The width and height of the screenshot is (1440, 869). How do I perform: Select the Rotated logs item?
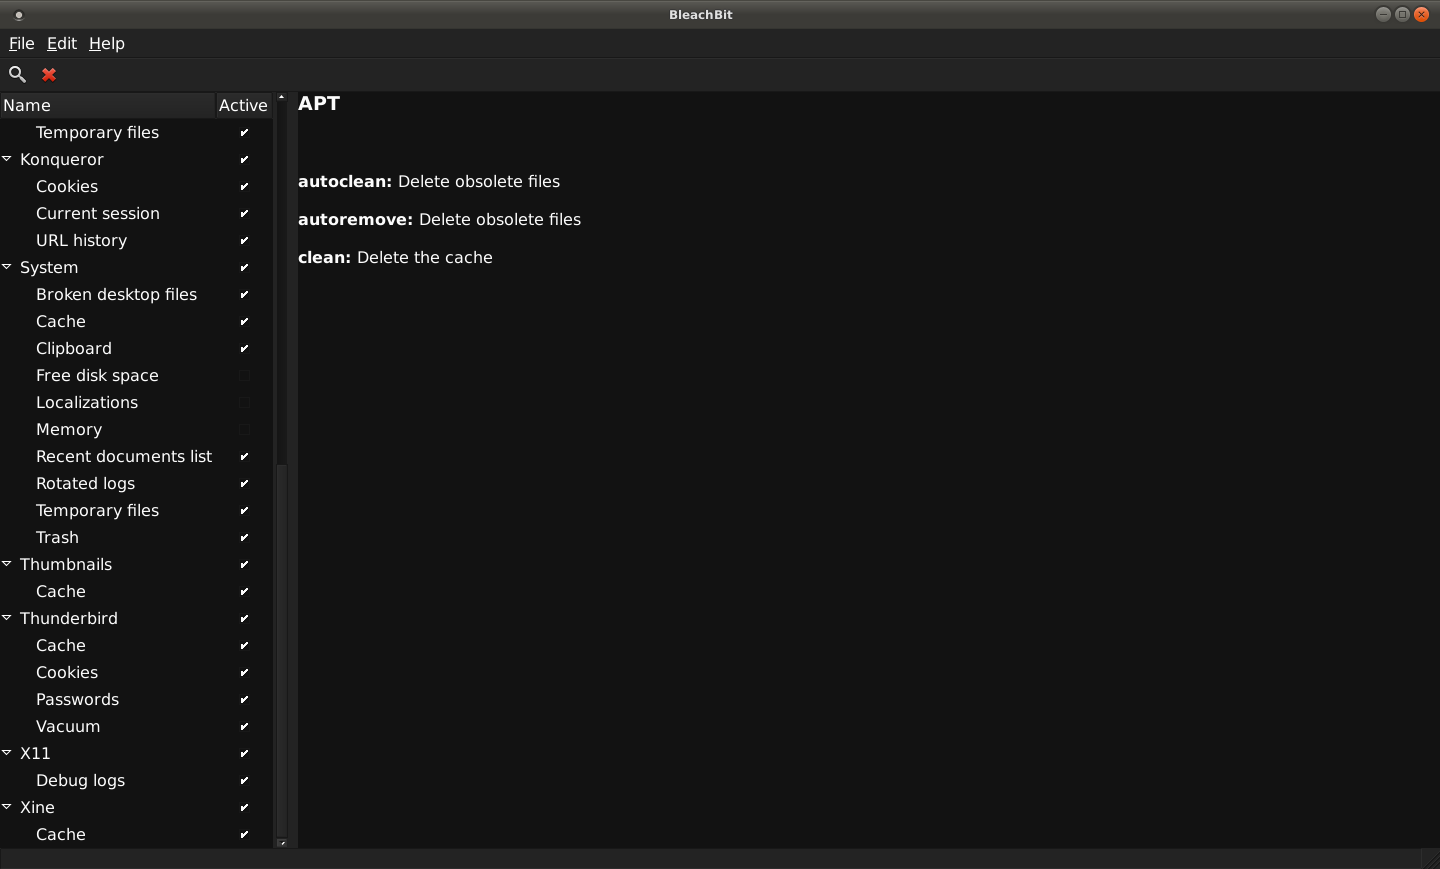click(x=85, y=484)
